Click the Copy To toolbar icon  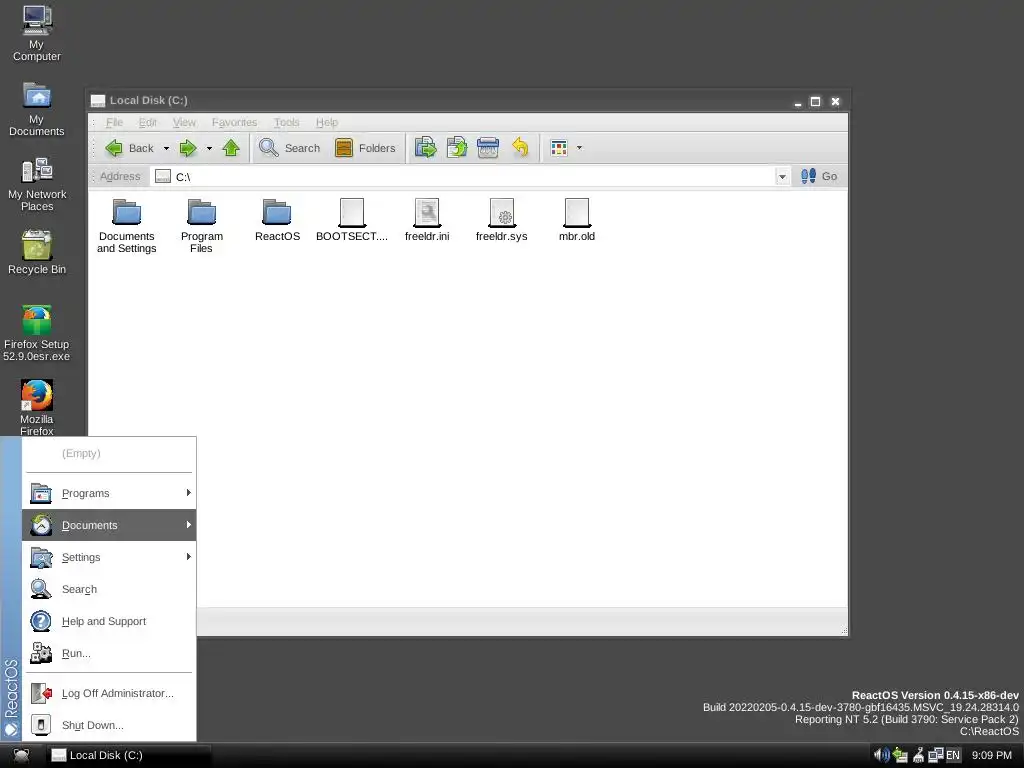pos(456,148)
